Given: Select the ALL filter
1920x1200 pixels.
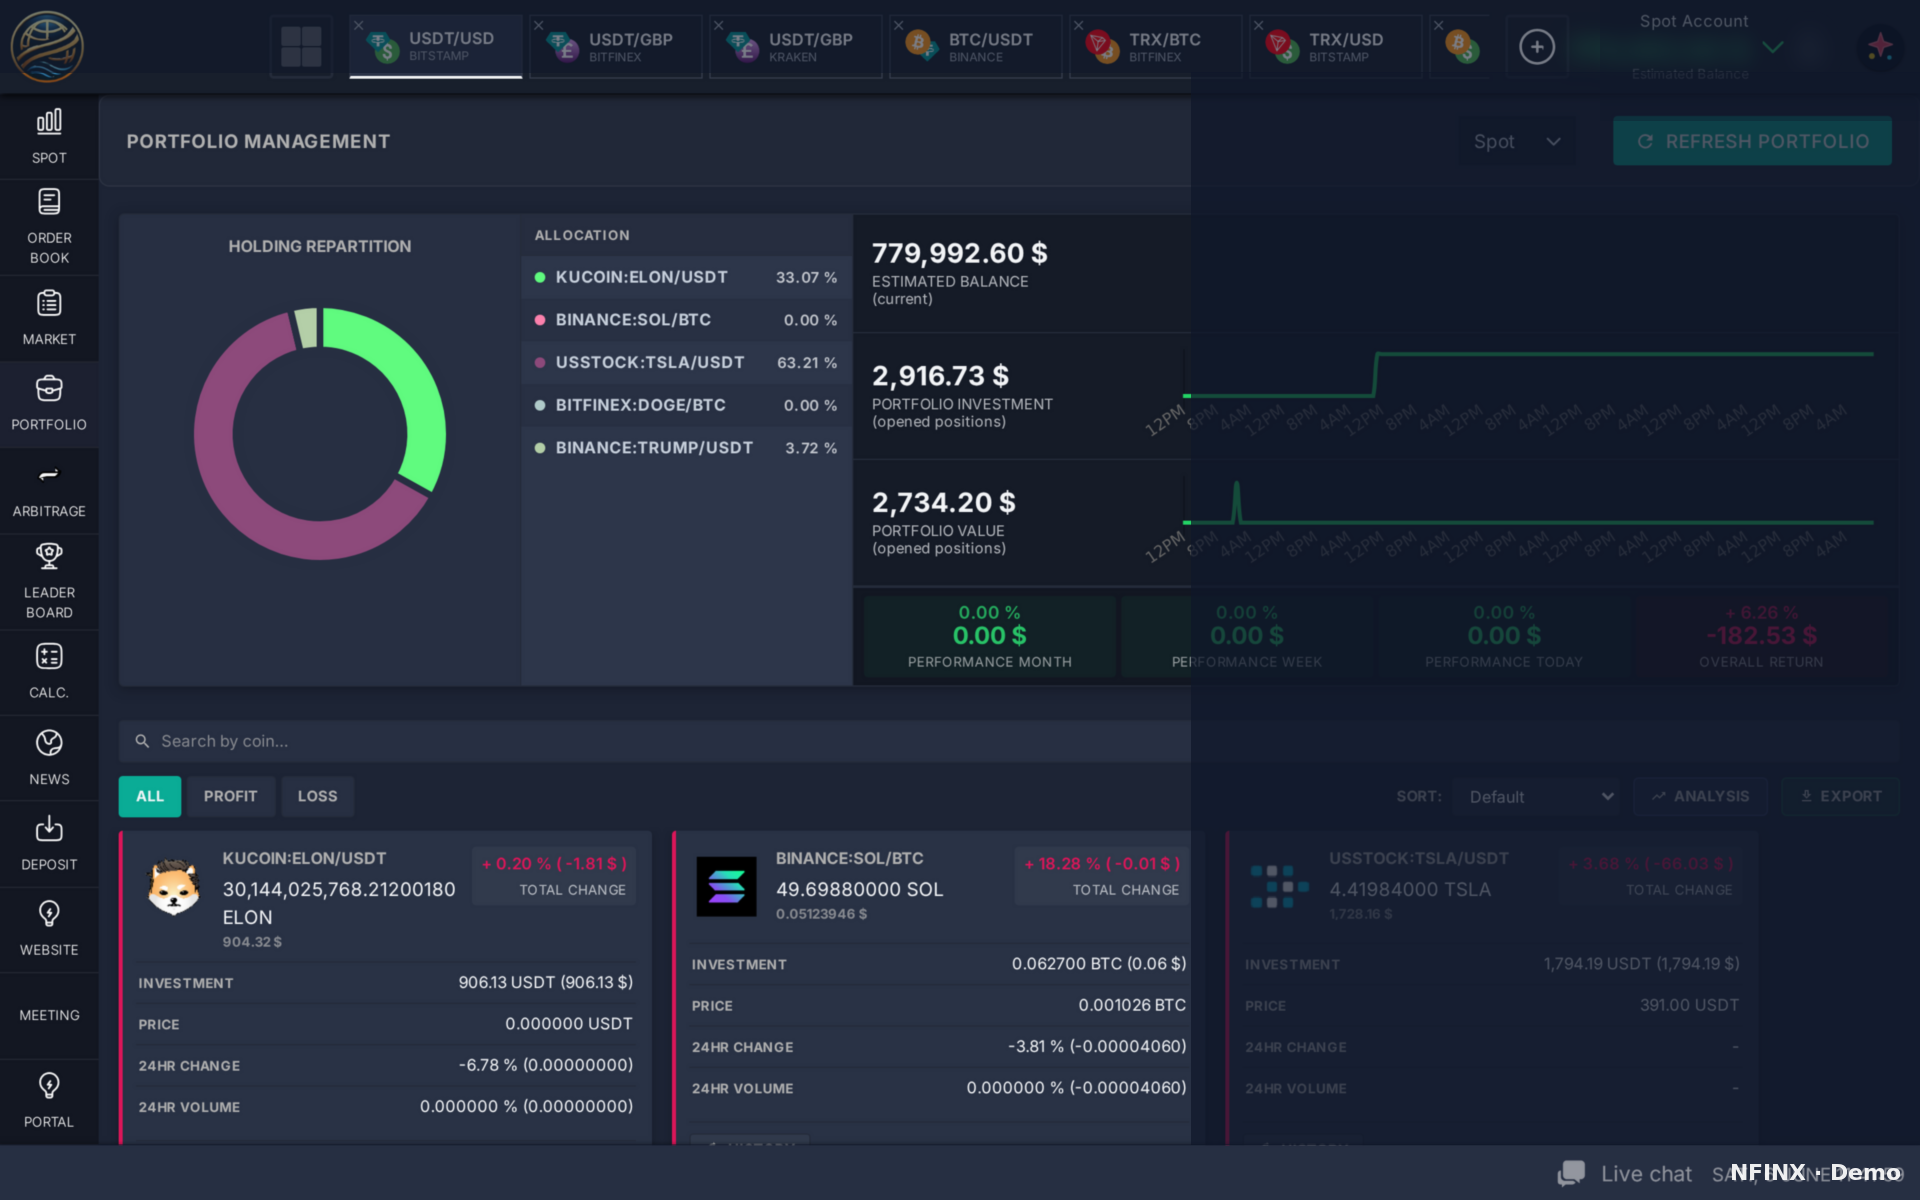Looking at the screenshot, I should coord(150,796).
